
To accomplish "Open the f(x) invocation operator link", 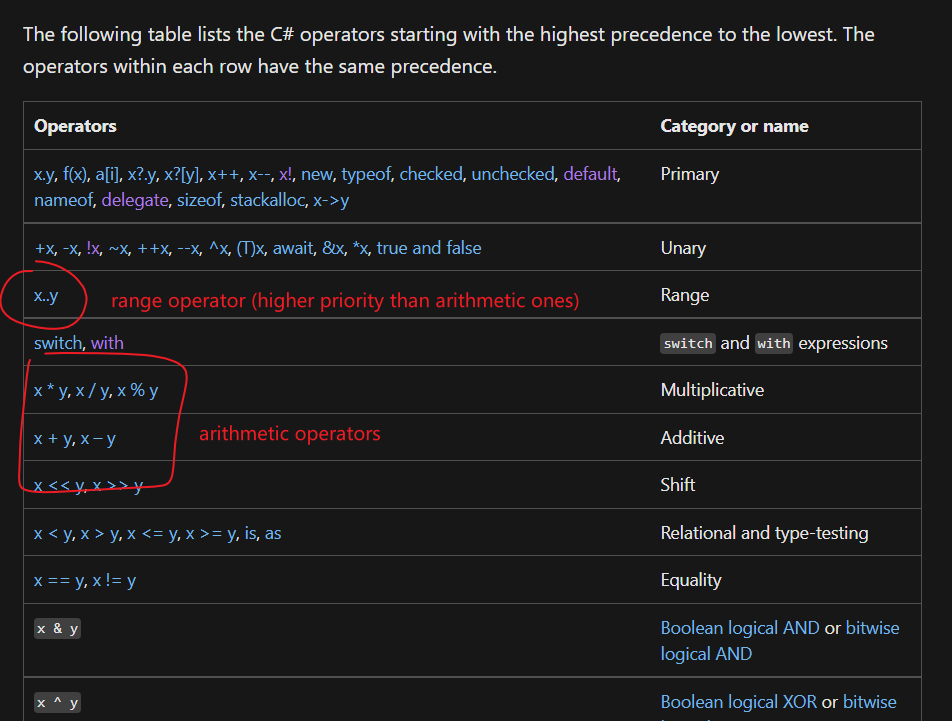I will [x=75, y=175].
